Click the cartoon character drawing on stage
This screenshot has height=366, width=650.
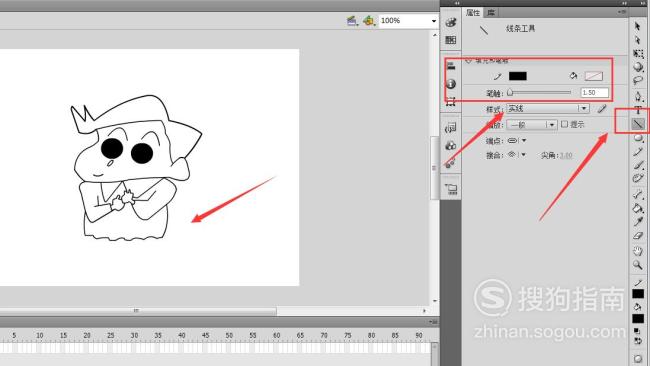pos(136,168)
